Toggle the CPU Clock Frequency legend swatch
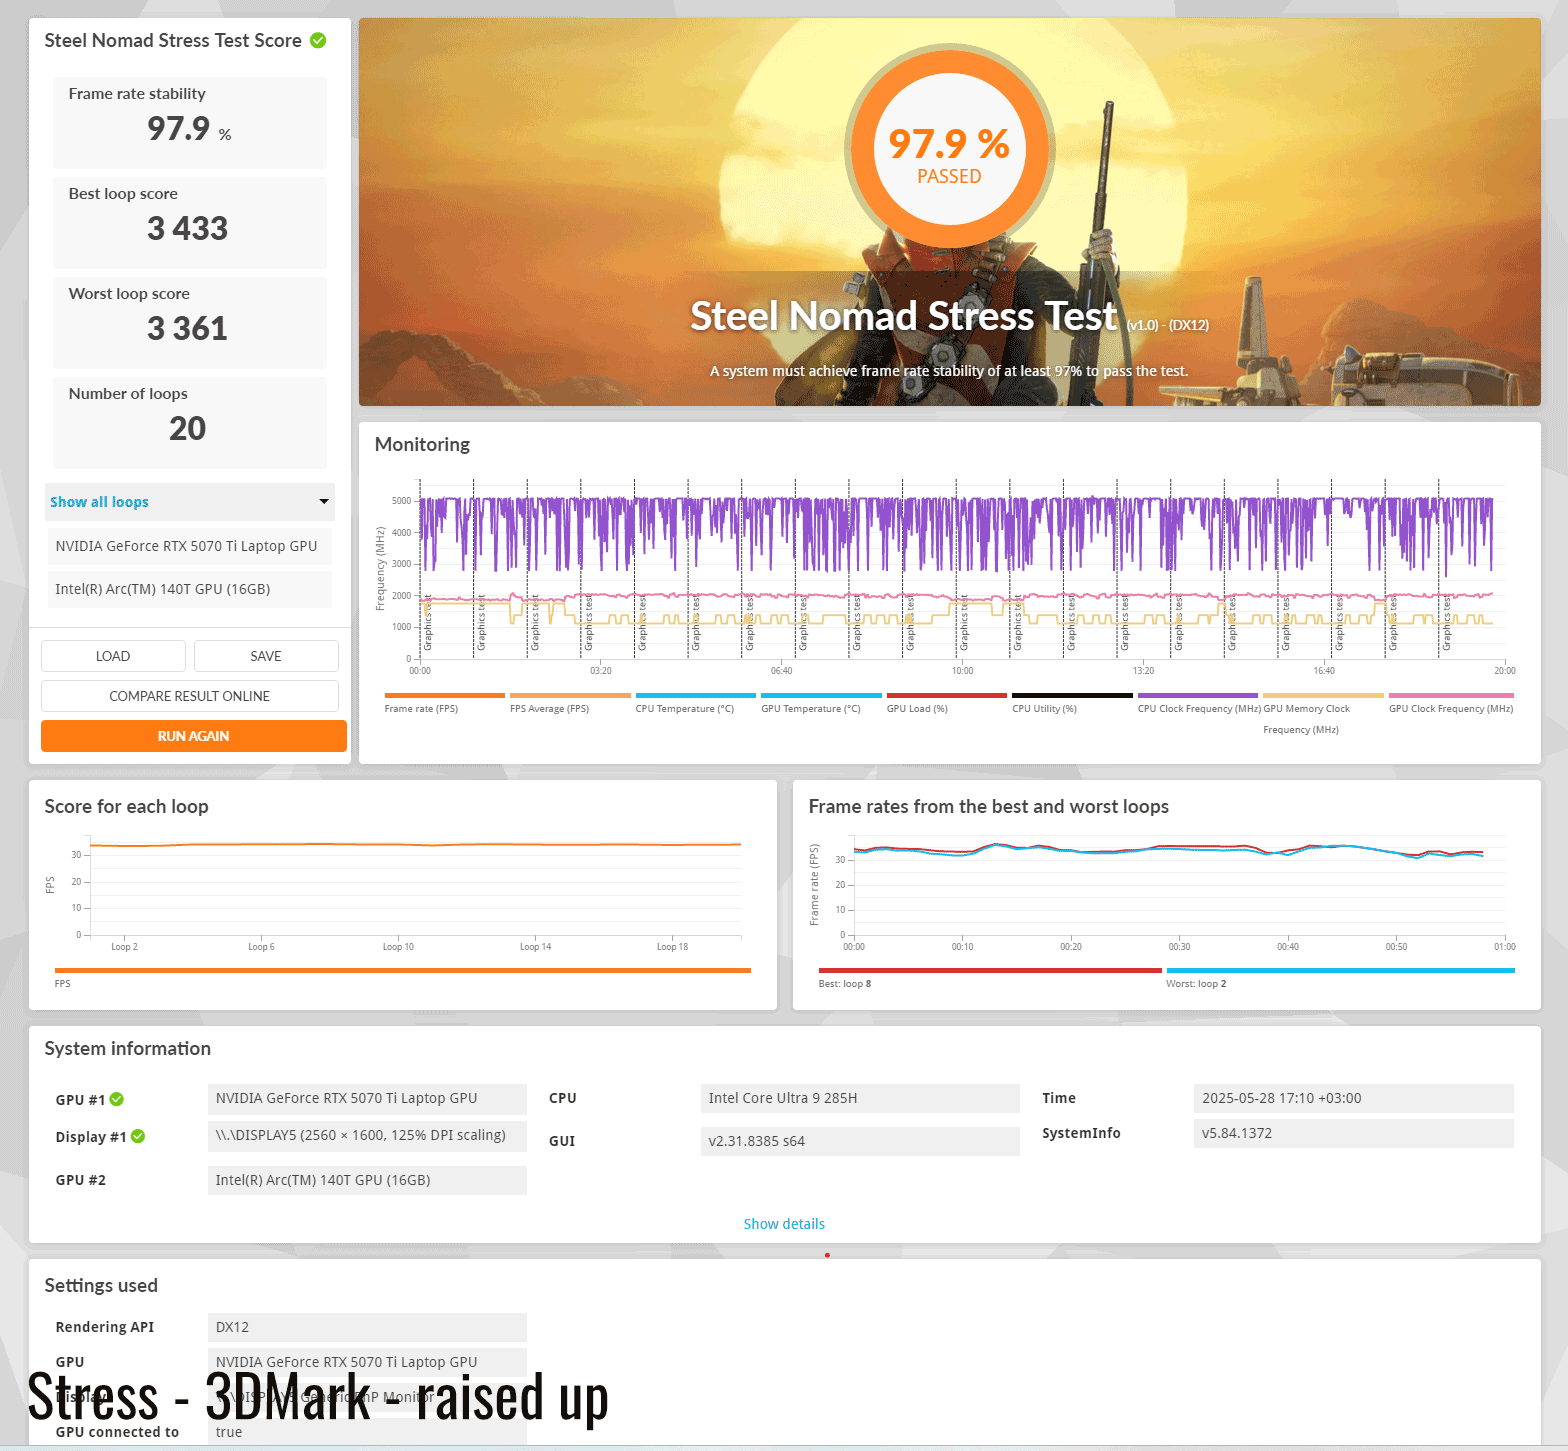The width and height of the screenshot is (1568, 1451). tap(1198, 695)
